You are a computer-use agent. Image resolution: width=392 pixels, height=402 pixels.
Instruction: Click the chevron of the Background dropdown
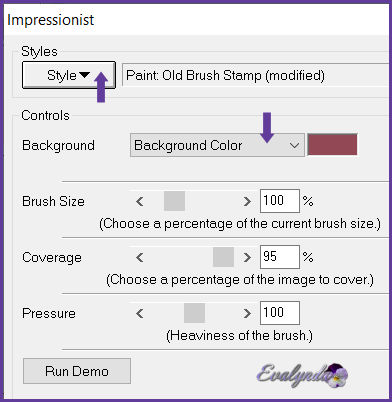294,146
